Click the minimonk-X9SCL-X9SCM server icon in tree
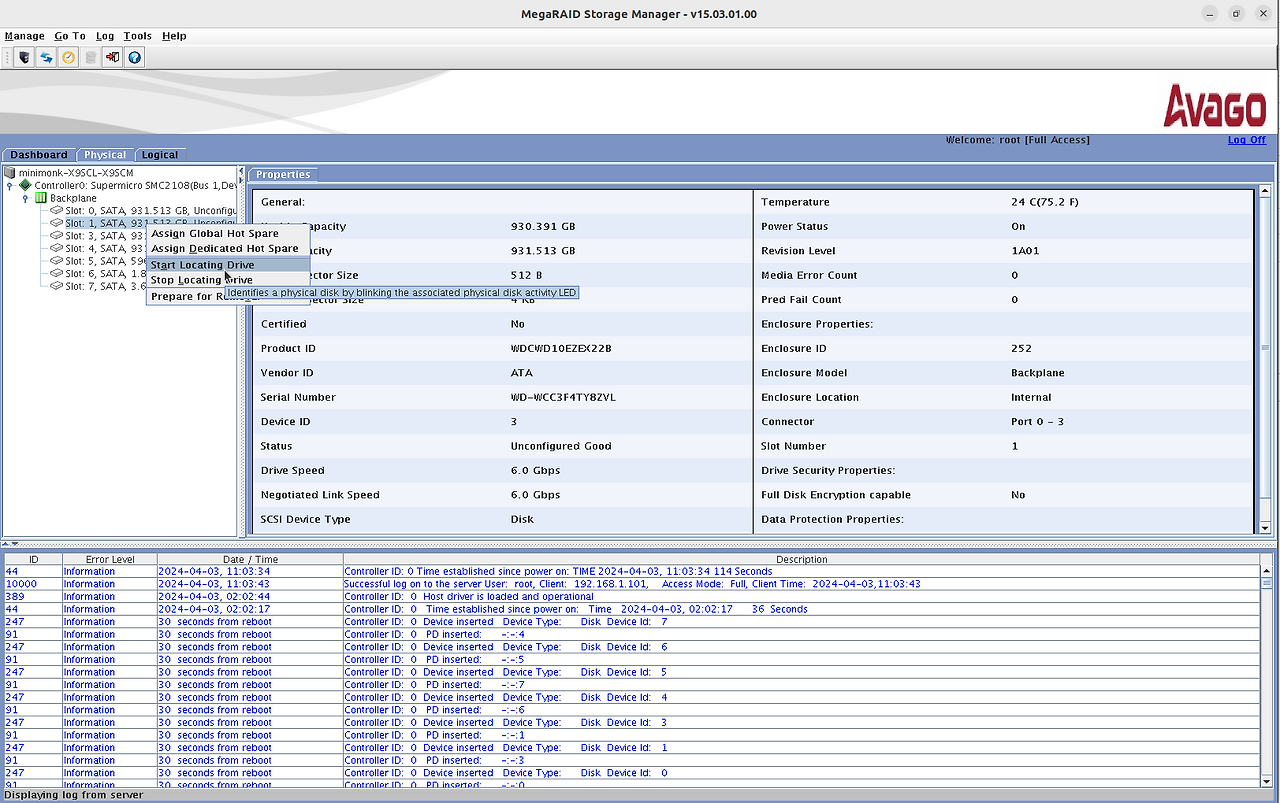The image size is (1280, 803). pos(11,173)
